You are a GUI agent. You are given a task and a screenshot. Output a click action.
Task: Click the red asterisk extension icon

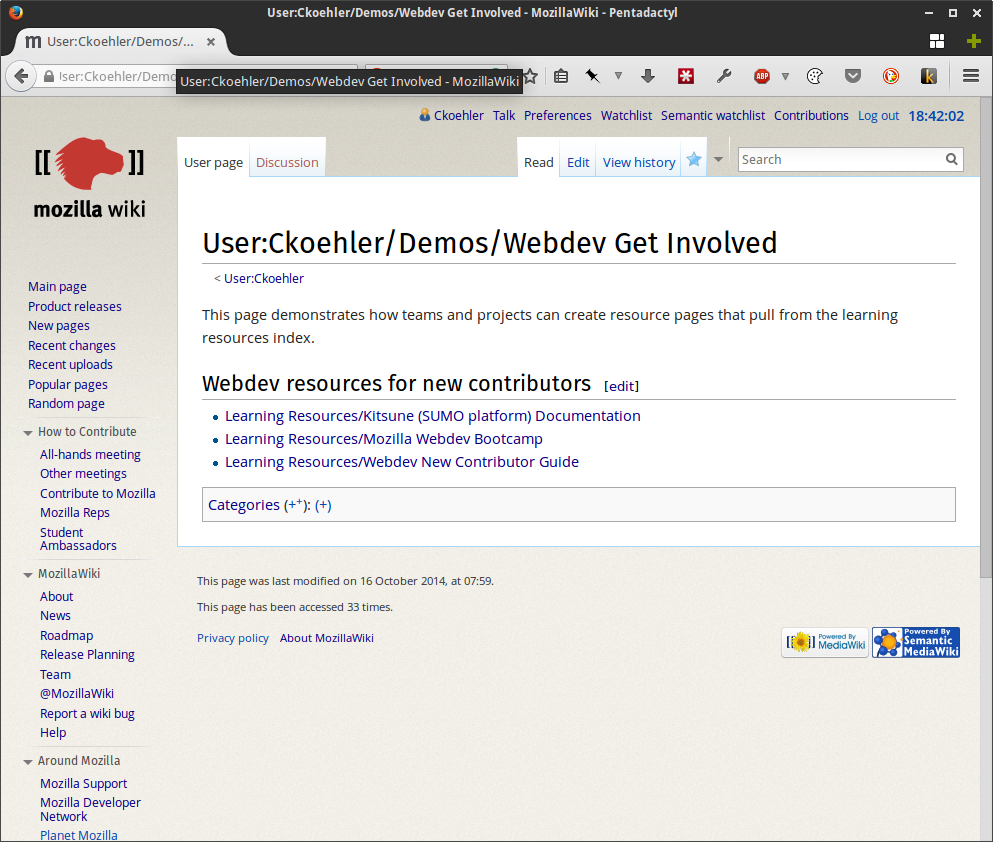pos(686,77)
